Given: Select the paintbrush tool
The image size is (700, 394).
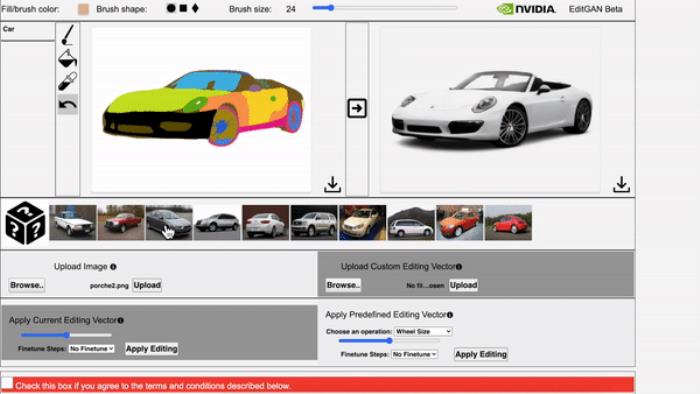Looking at the screenshot, I should [67, 35].
